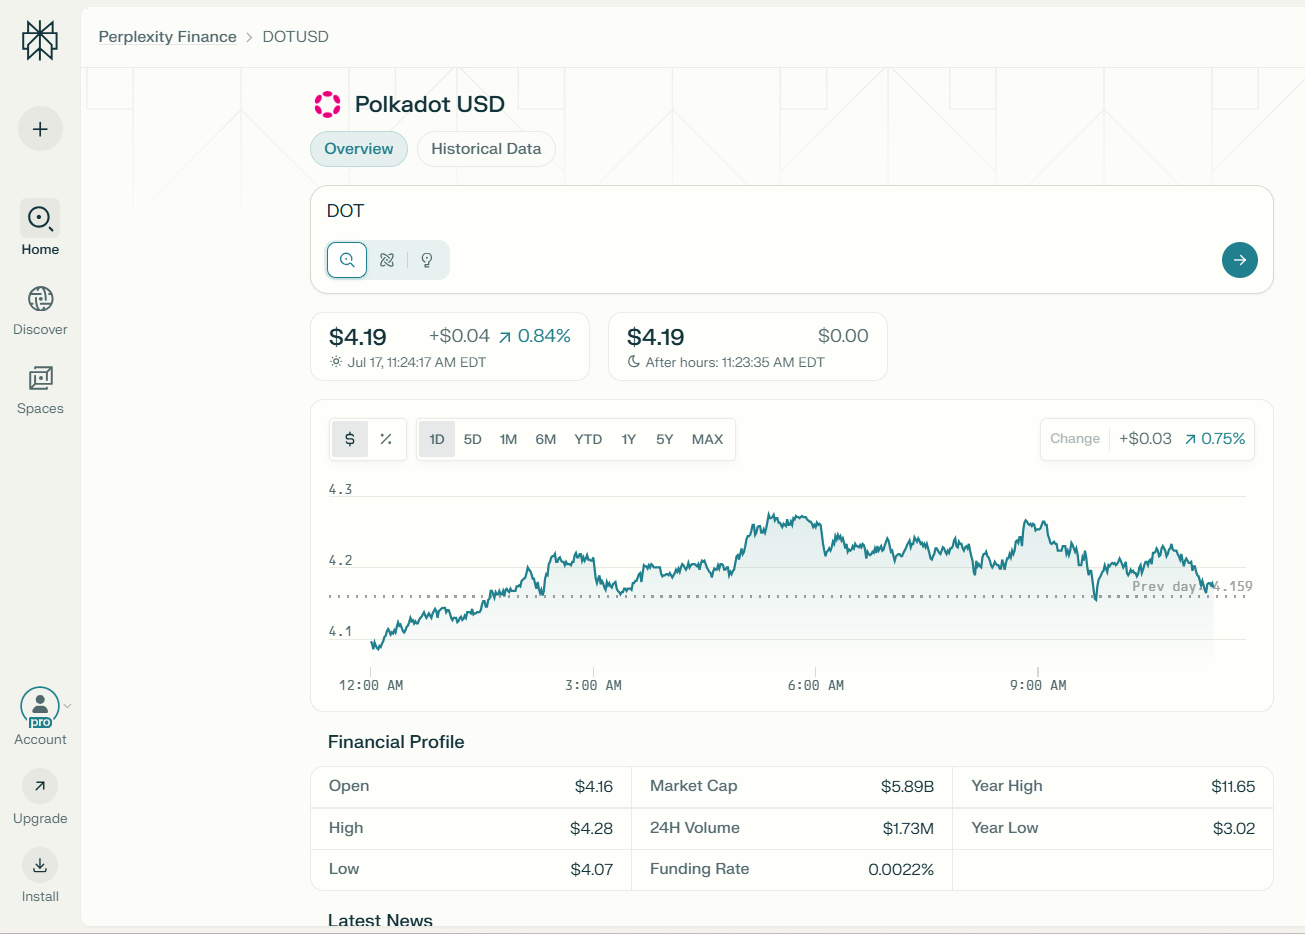This screenshot has height=934, width=1305.
Task: Open the Home sidebar icon
Action: (40, 218)
